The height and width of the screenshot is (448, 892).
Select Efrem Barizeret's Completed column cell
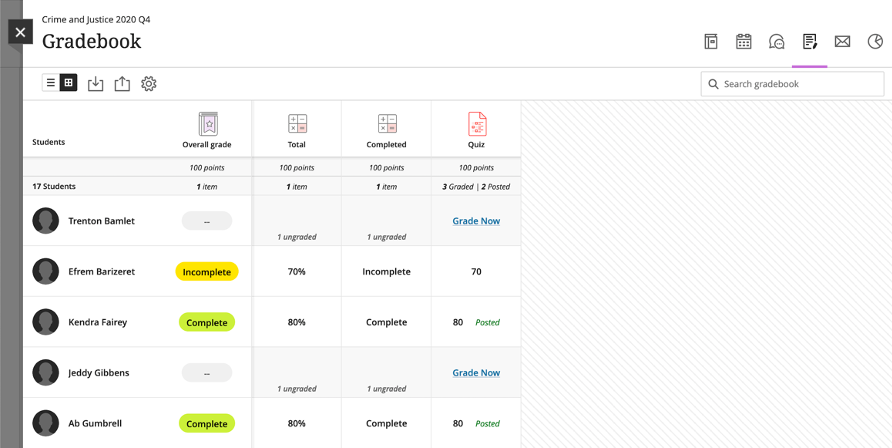pyautogui.click(x=386, y=271)
